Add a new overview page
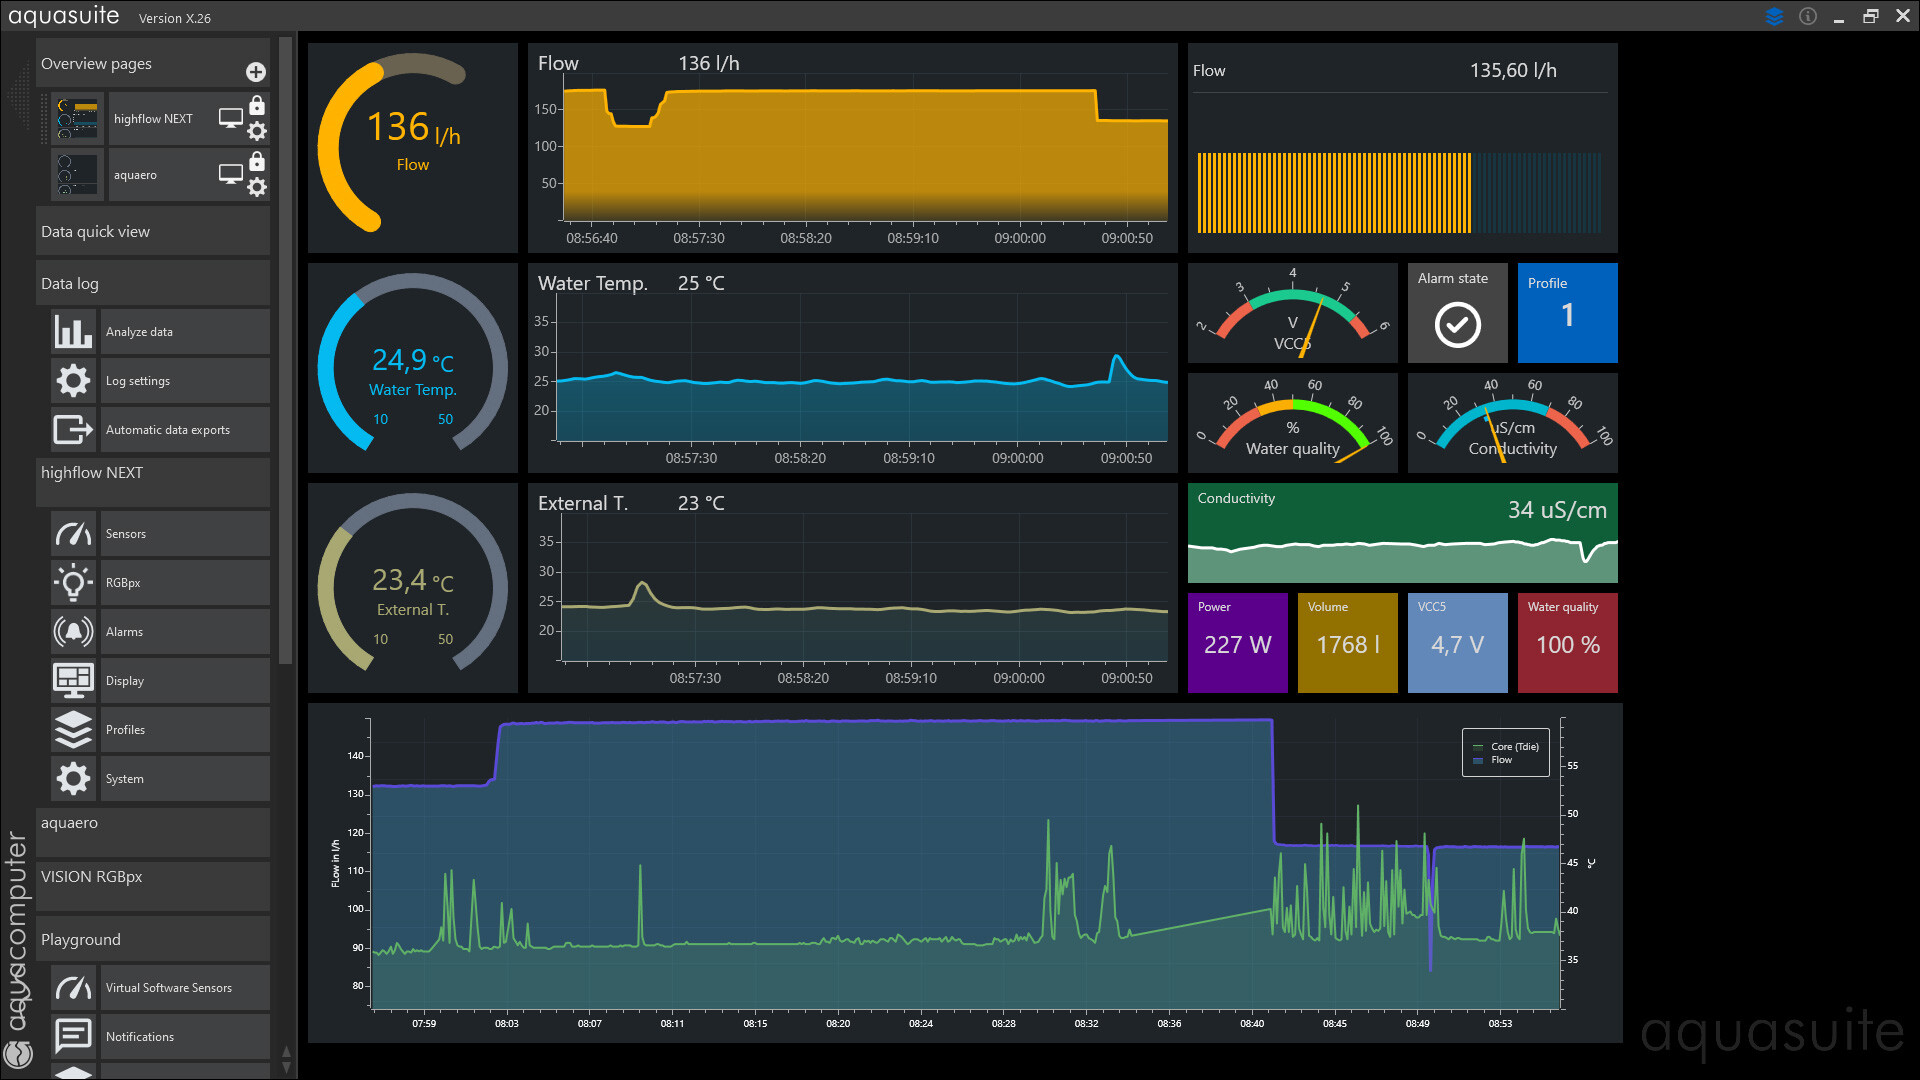 (x=256, y=72)
